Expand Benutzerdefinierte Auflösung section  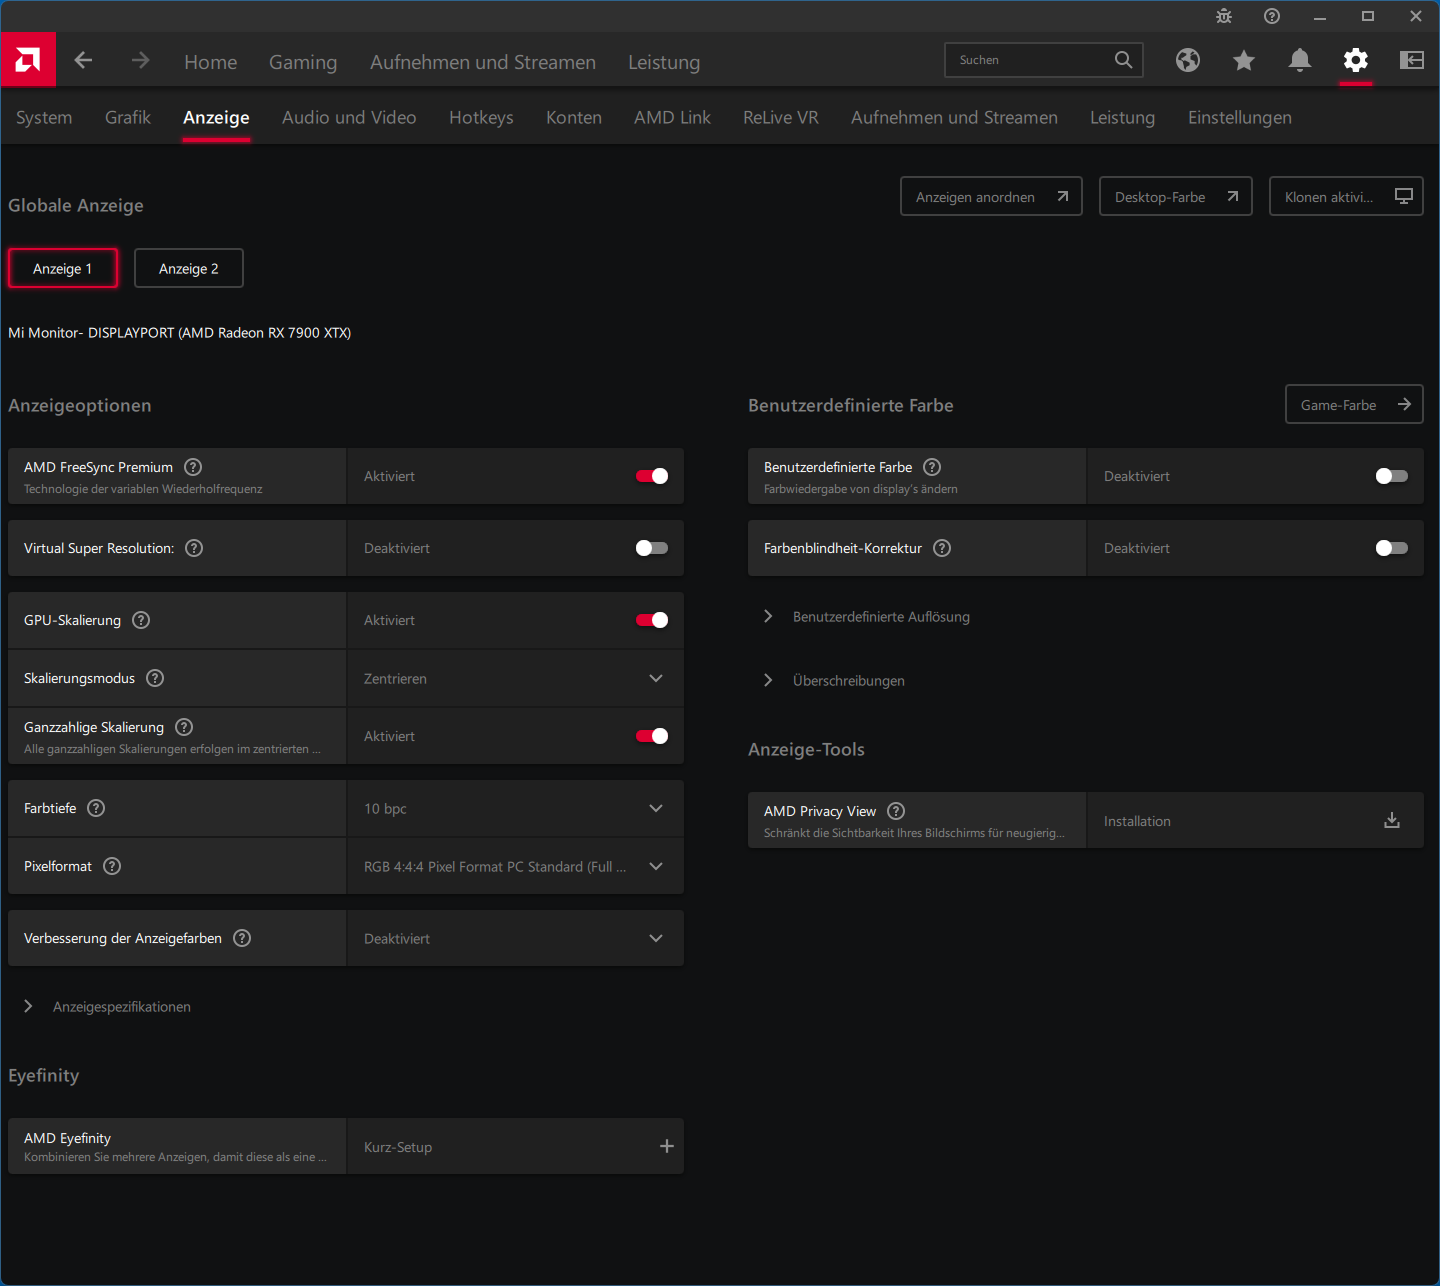pos(867,616)
